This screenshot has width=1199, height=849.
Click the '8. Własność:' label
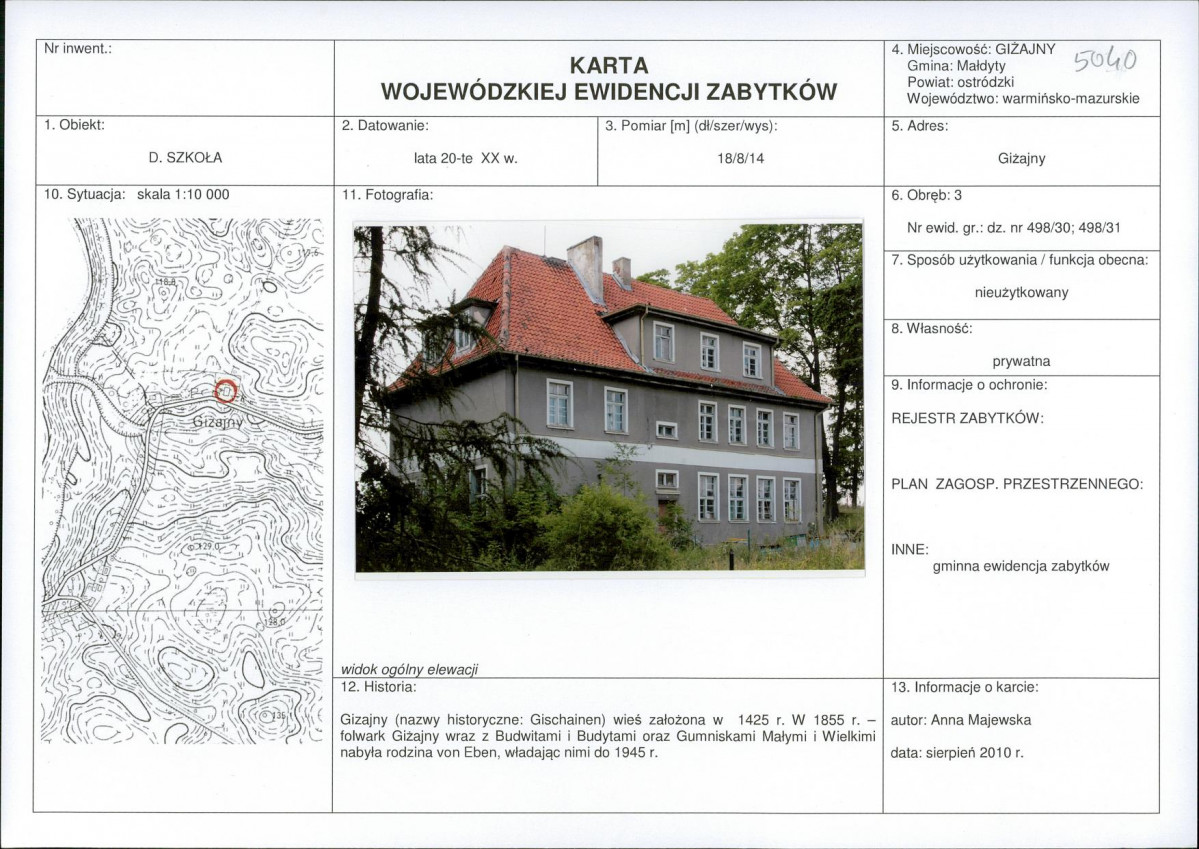point(932,329)
